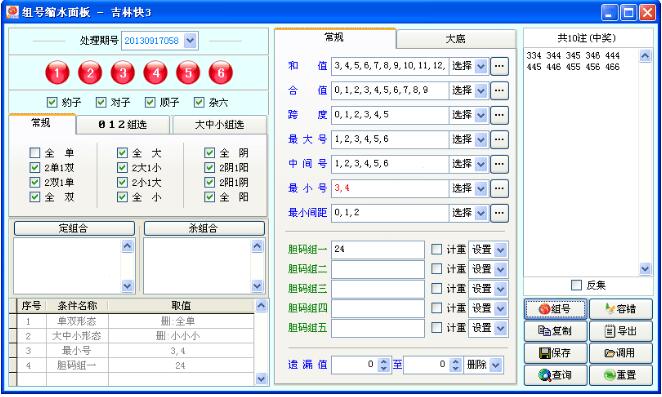Screen dimensions: 662x397
Task: Enable the 全单 checkbox
Action: (35, 152)
